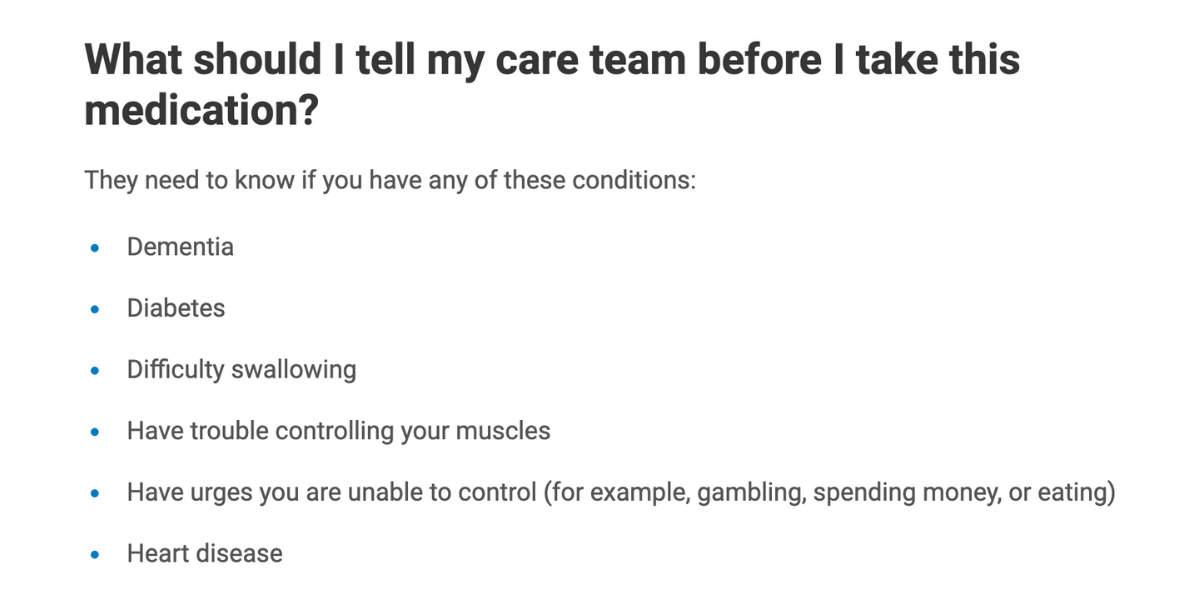Viewport: 1200px width, 600px height.
Task: Select the Dementia list item
Action: pos(180,247)
